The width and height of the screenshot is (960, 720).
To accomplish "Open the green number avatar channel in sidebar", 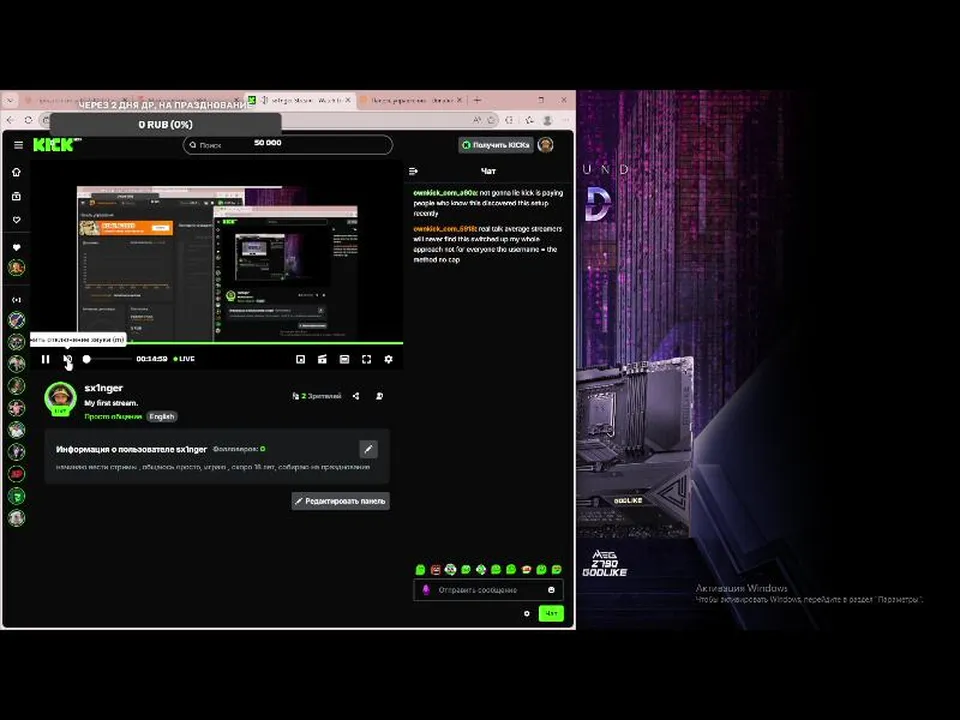I will tap(17, 496).
